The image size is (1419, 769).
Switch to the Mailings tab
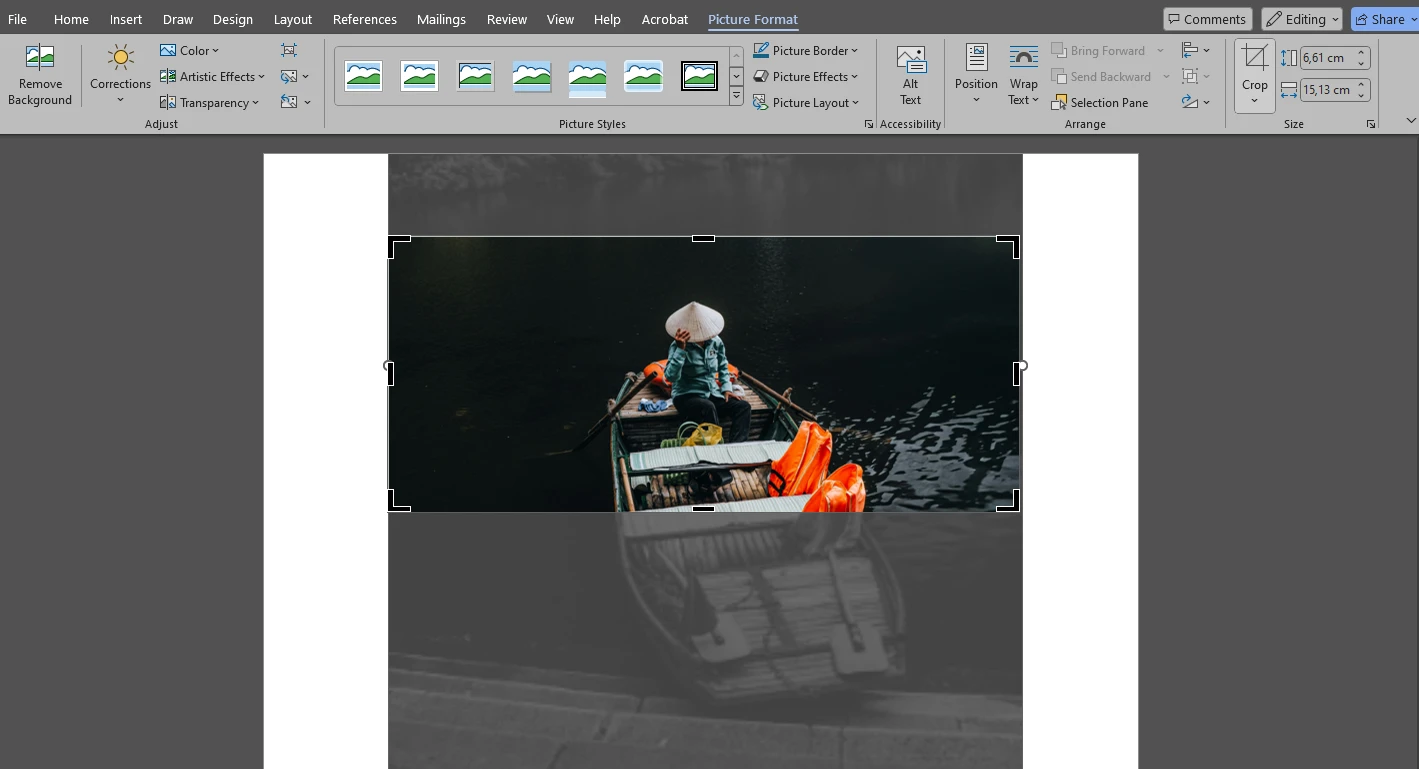pos(442,19)
